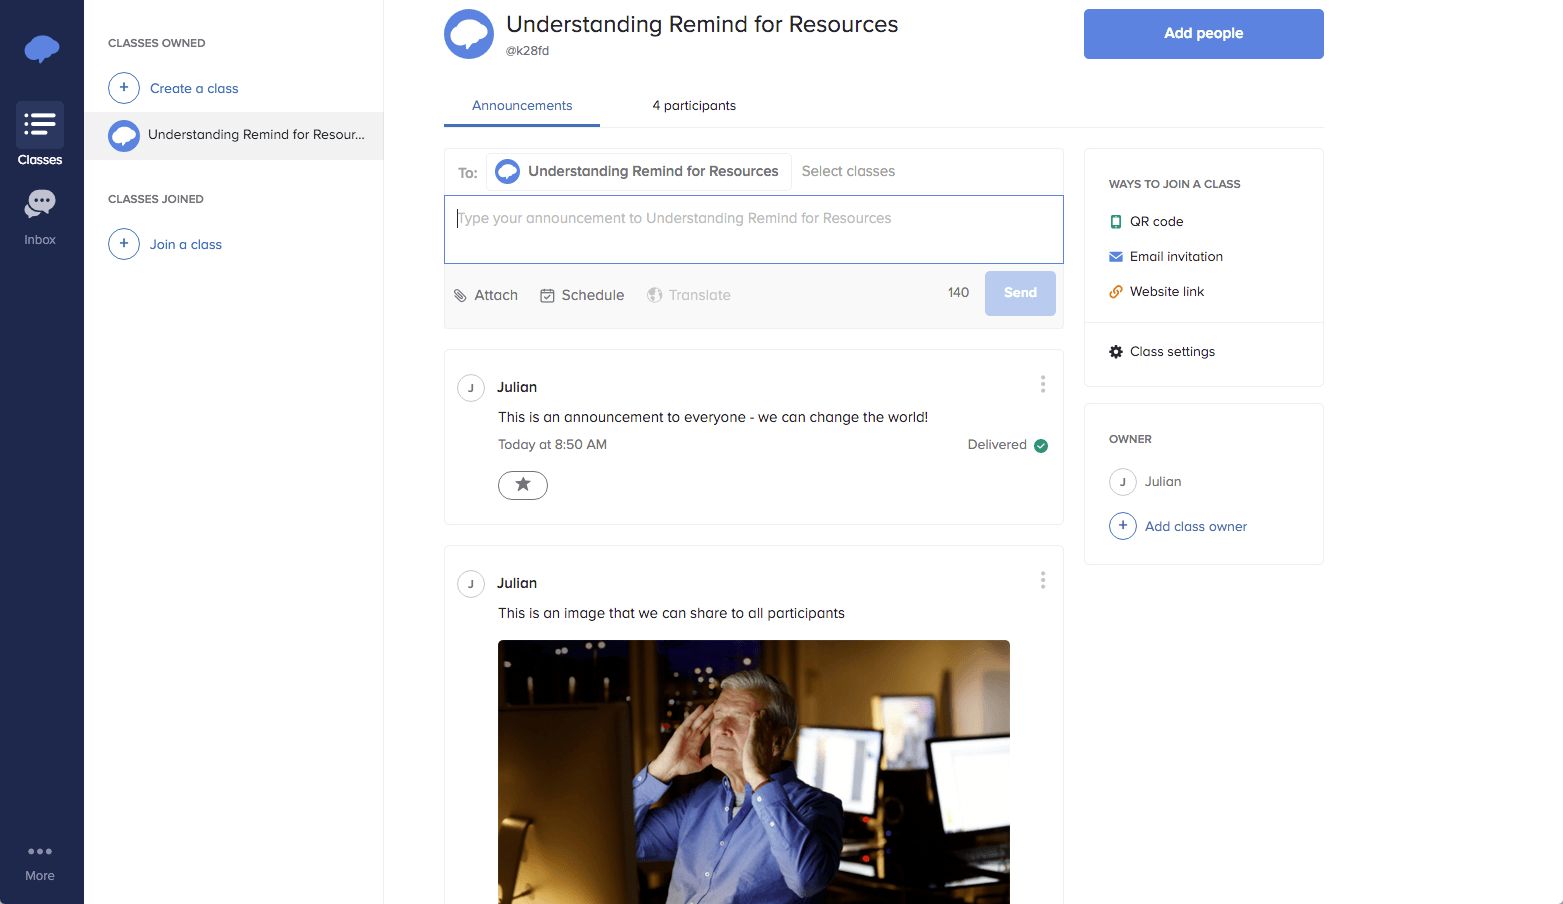Select the Announcements tab
This screenshot has height=904, width=1563.
click(521, 105)
